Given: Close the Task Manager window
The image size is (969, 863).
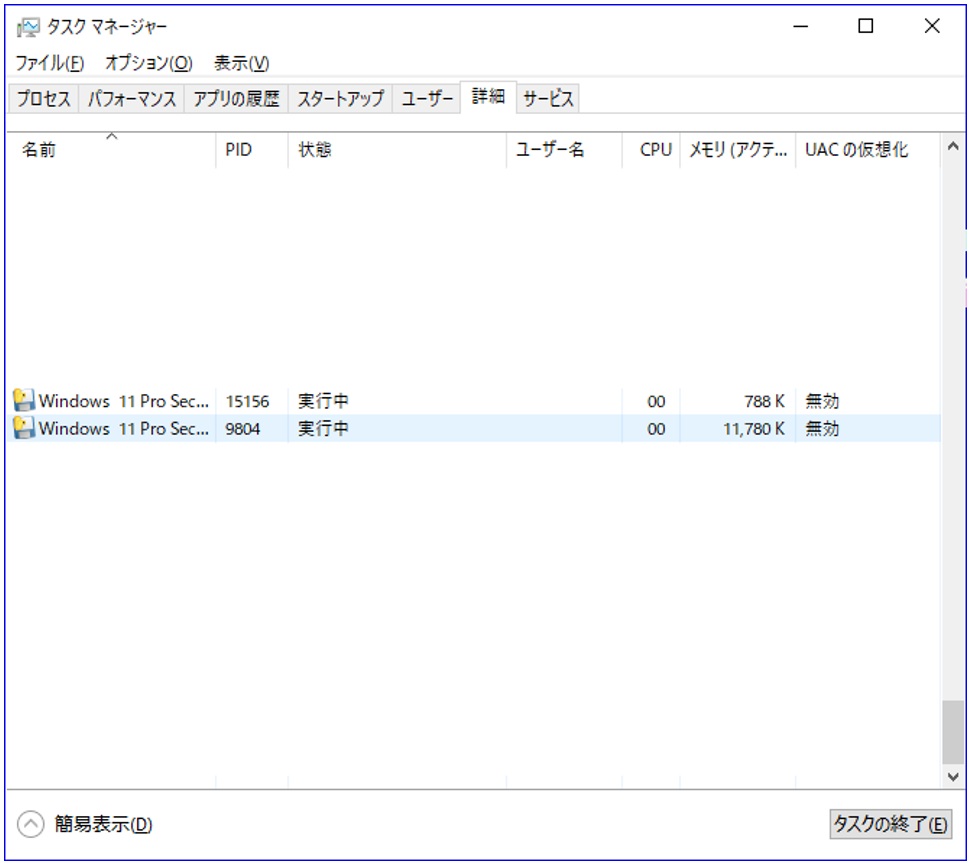Looking at the screenshot, I should point(932,26).
